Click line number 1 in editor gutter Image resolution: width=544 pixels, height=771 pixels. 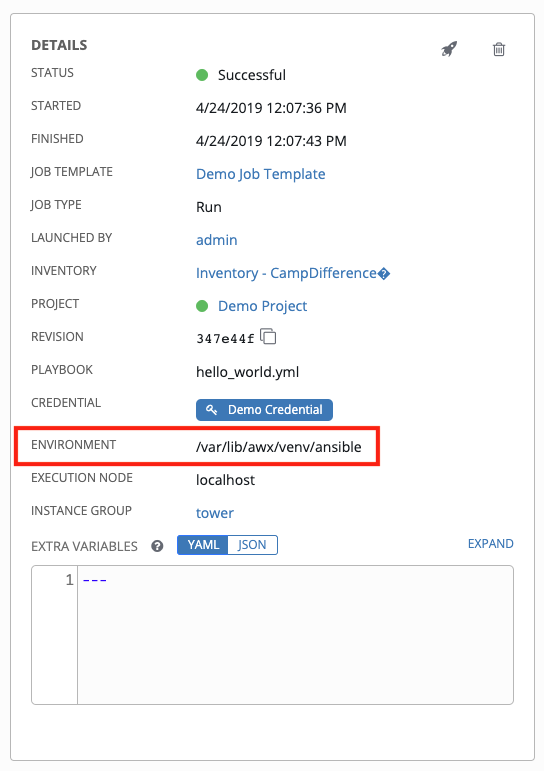[69, 580]
